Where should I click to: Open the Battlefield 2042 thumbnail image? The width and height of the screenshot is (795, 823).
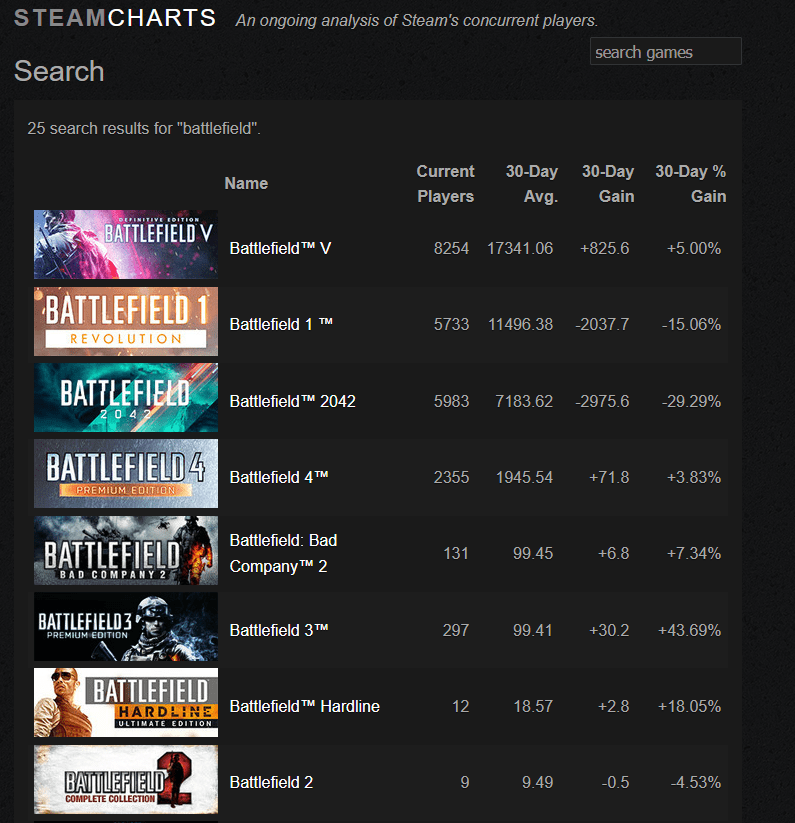(x=126, y=397)
